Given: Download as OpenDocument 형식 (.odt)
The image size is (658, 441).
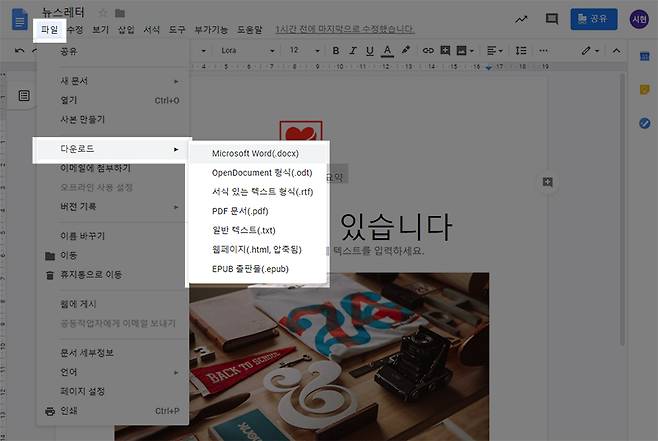Looking at the screenshot, I should 258,173.
